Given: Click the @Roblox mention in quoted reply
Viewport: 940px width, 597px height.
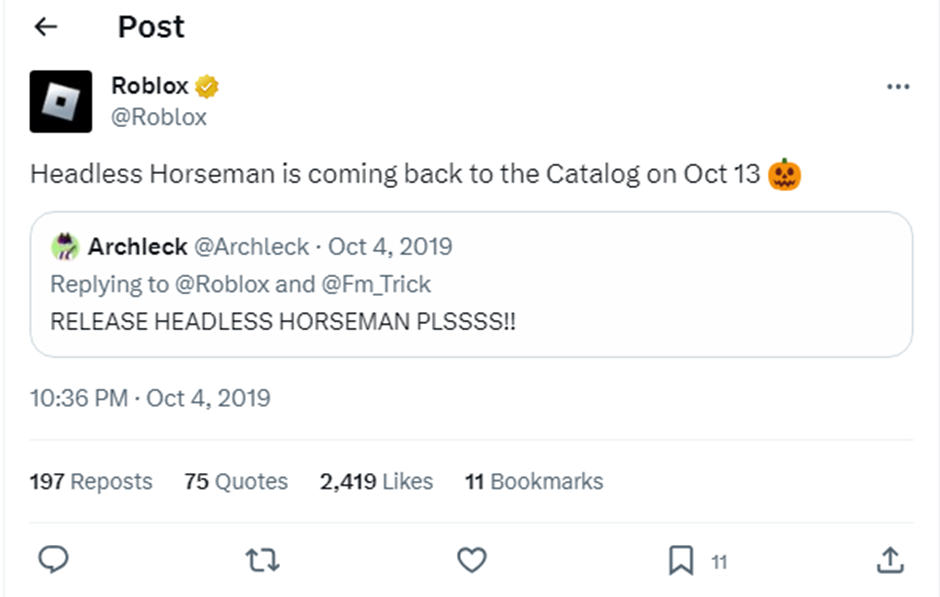Looking at the screenshot, I should point(222,284).
